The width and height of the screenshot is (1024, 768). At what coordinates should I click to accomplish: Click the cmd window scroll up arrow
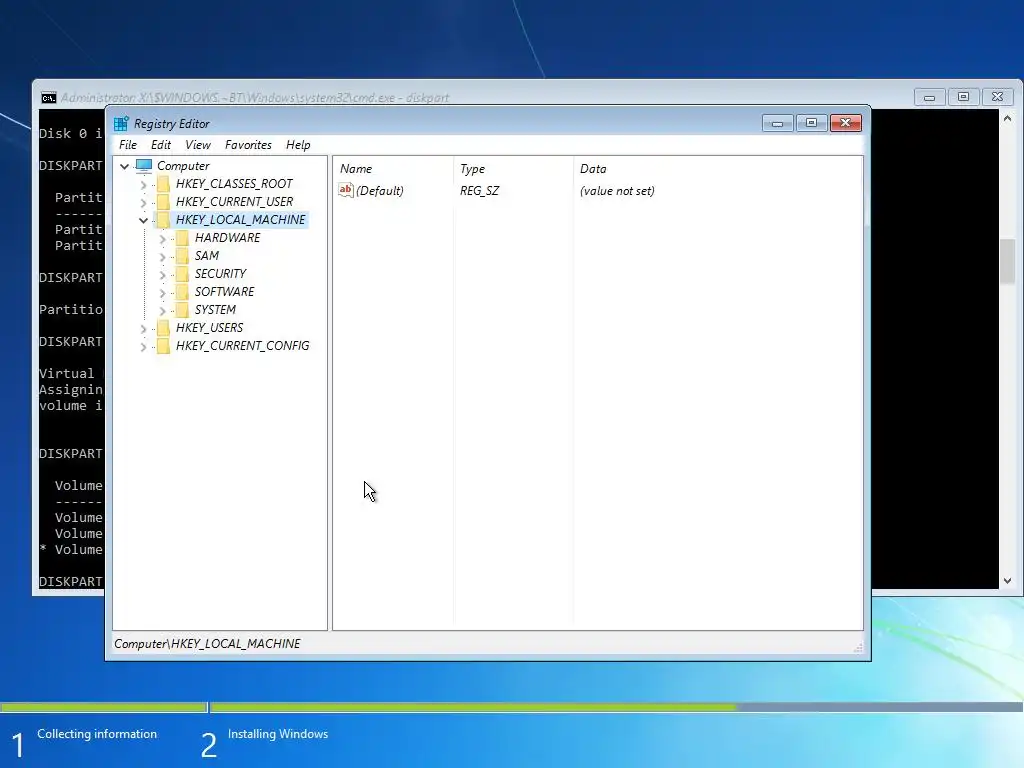point(1007,119)
